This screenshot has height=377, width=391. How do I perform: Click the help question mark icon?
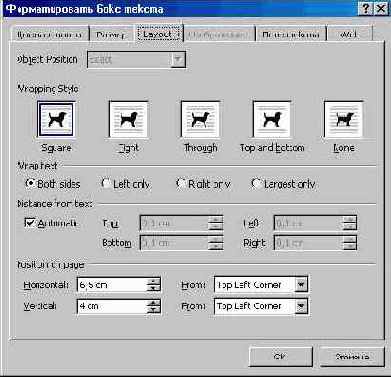coord(366,9)
